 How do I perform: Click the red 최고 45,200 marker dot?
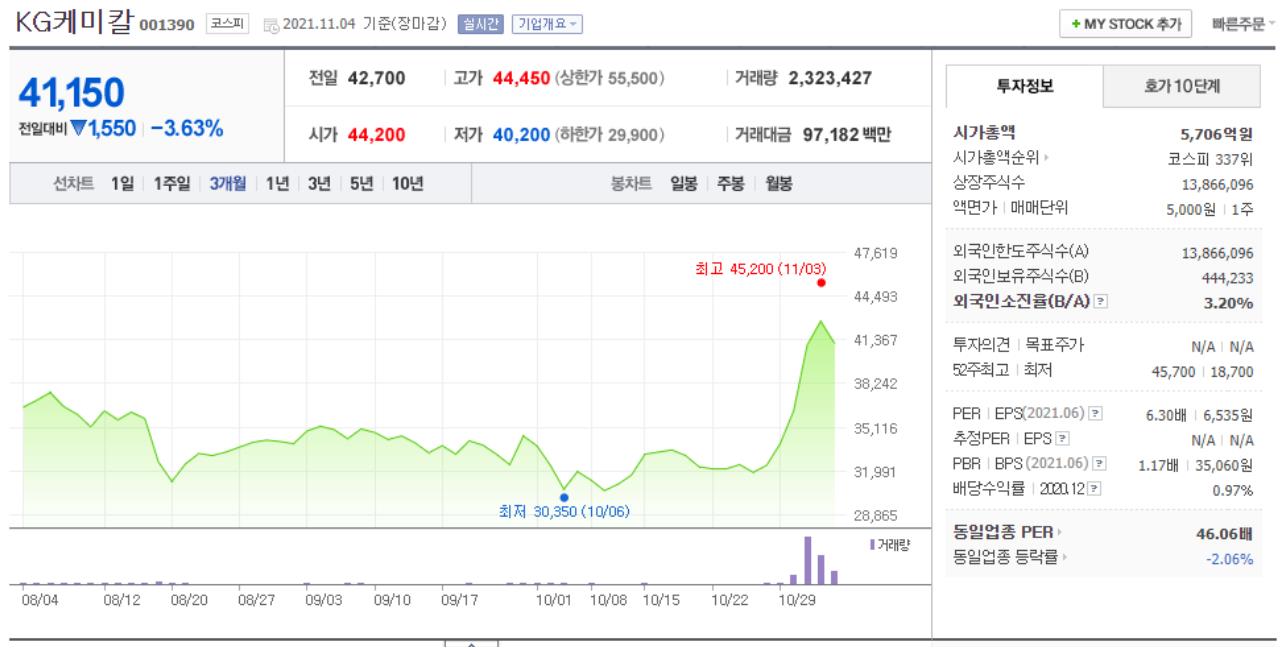tap(821, 283)
